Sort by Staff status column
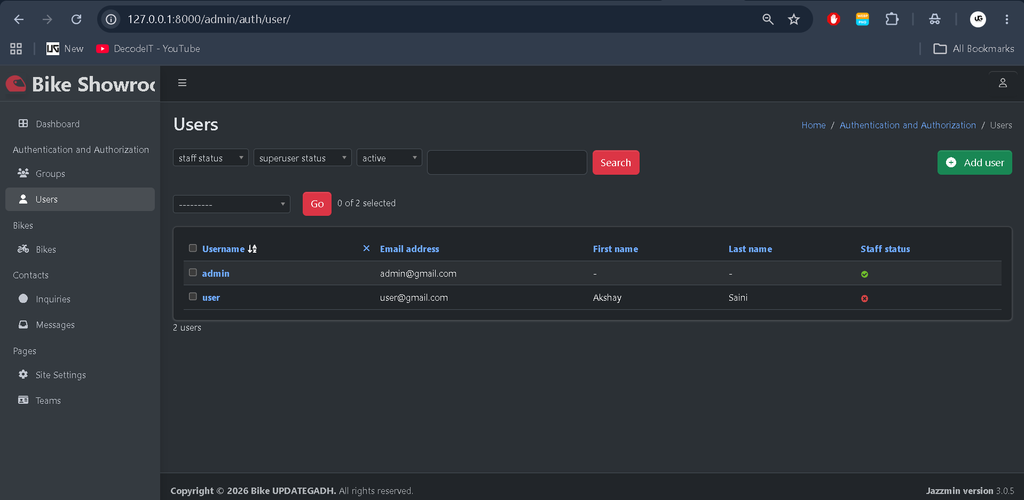The height and width of the screenshot is (500, 1024). 885,249
